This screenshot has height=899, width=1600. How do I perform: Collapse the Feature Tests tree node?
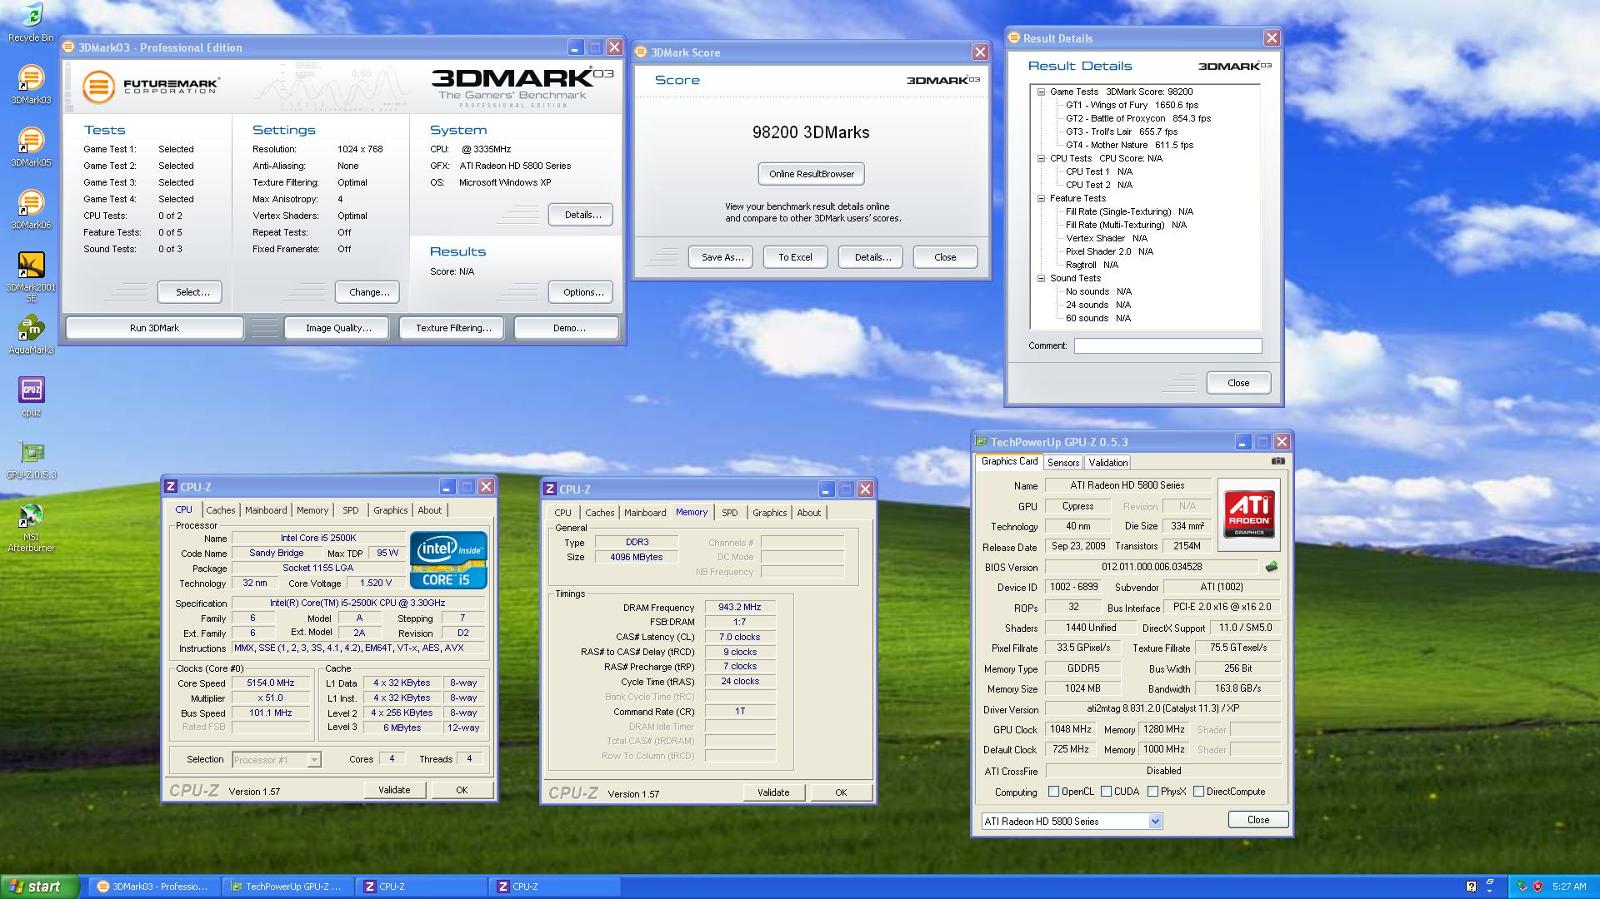1041,198
